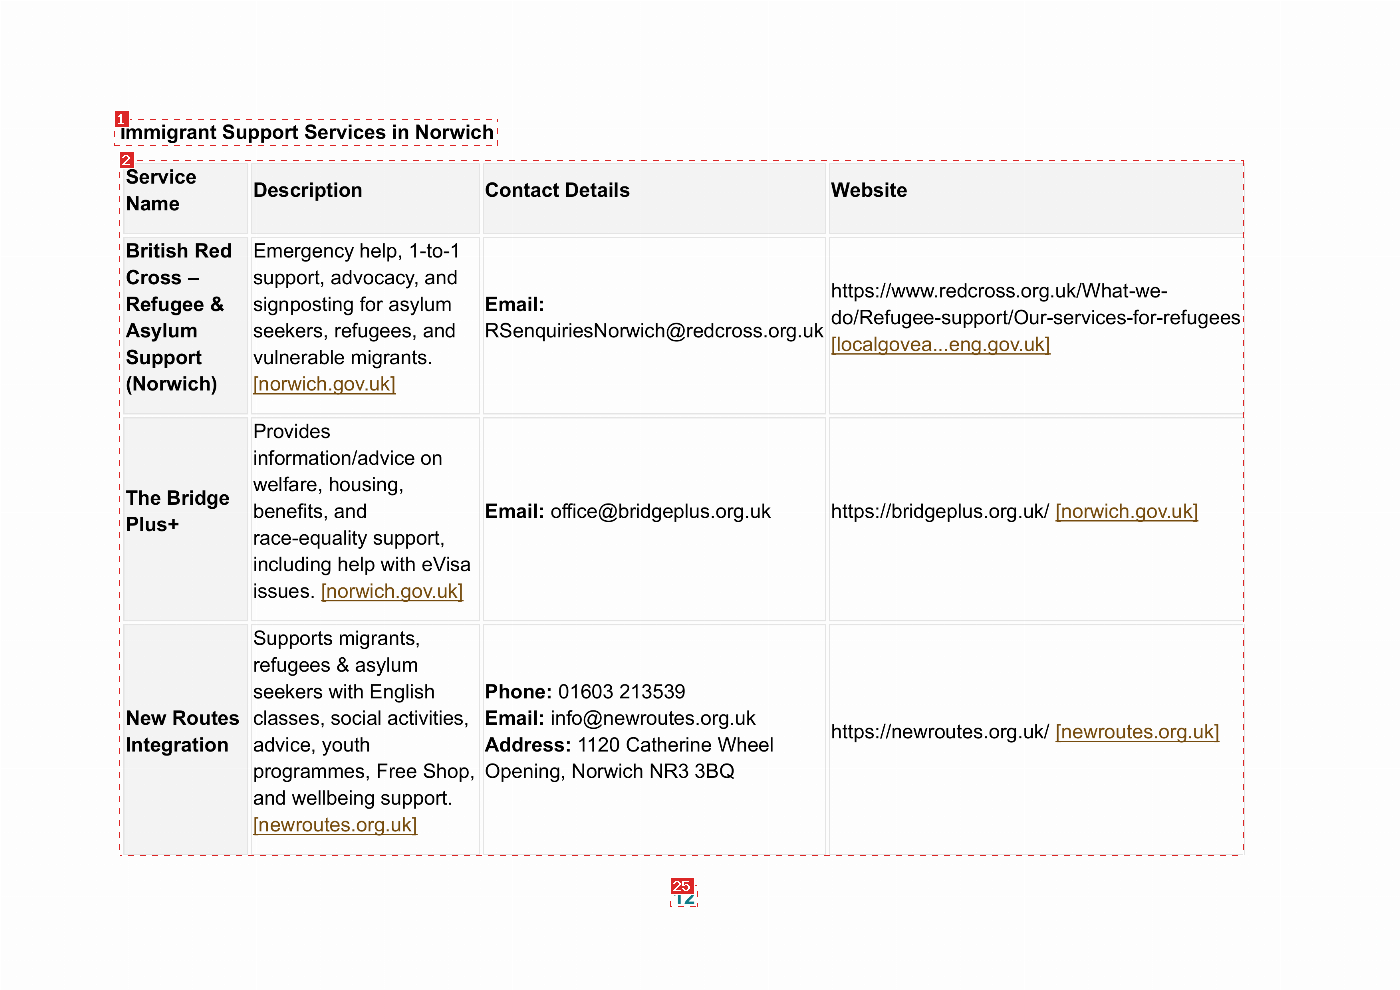Viewport: 1400px width, 990px height.
Task: Open the newroutes.org.uk link in the Website column
Action: (1138, 731)
